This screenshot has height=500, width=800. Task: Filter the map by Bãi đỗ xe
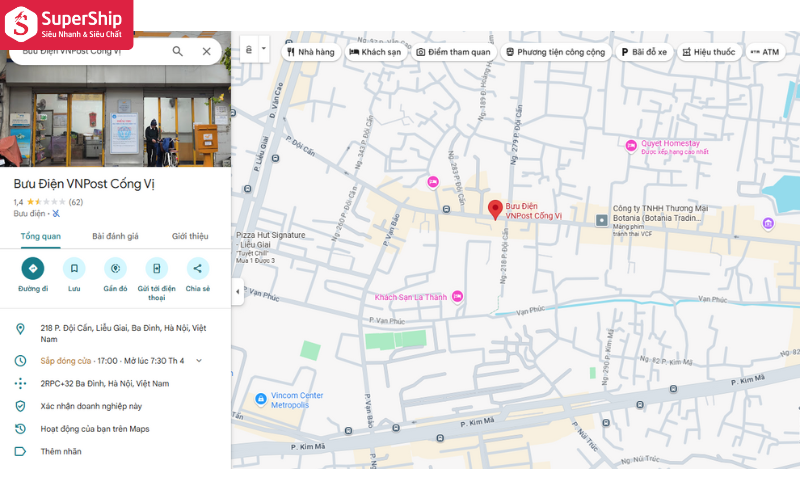[644, 52]
